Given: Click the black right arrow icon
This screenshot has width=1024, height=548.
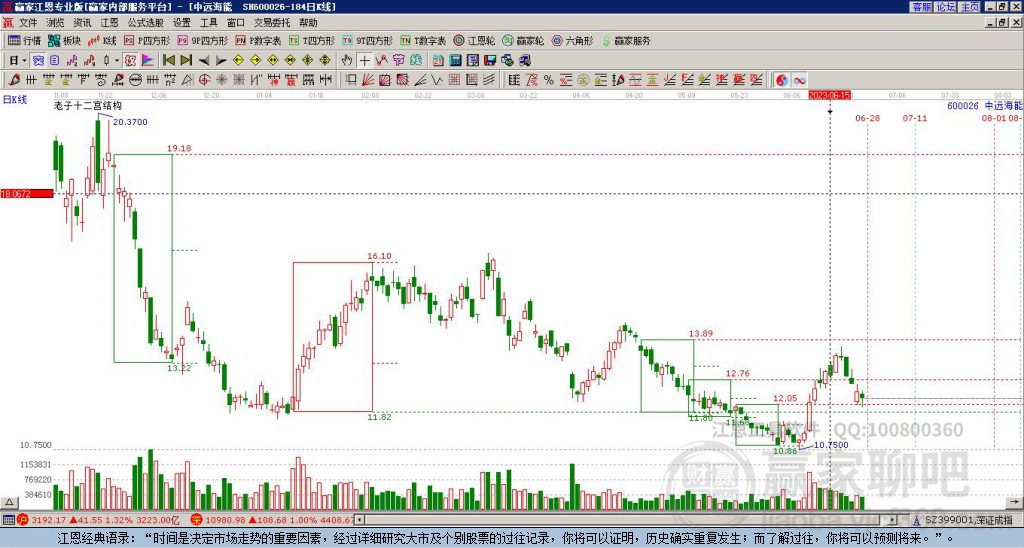Looking at the screenshot, I should [221, 60].
